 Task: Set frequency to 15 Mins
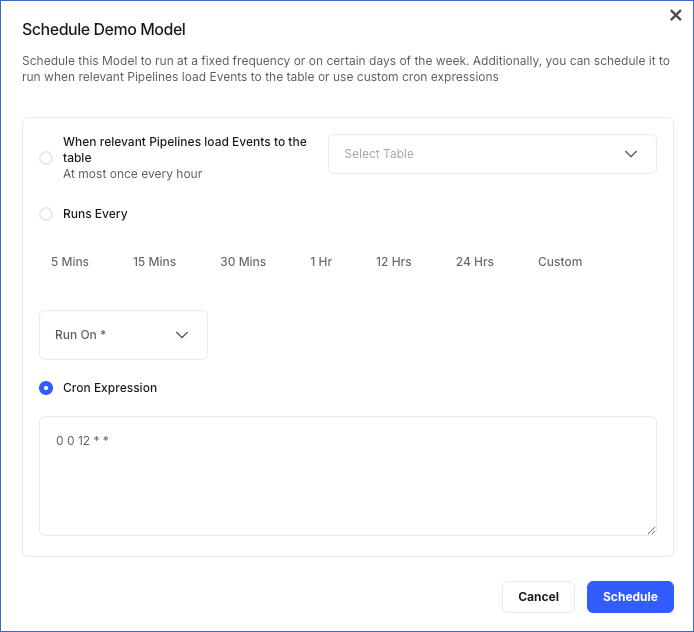154,262
